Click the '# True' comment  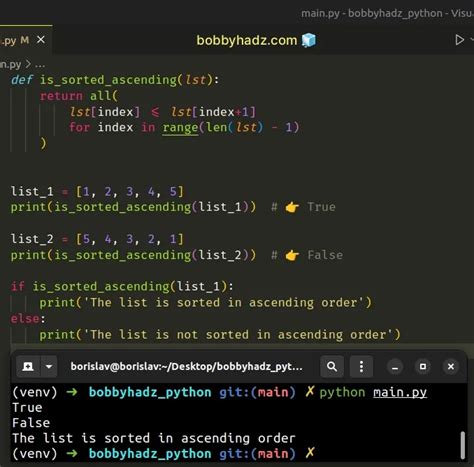tap(303, 207)
